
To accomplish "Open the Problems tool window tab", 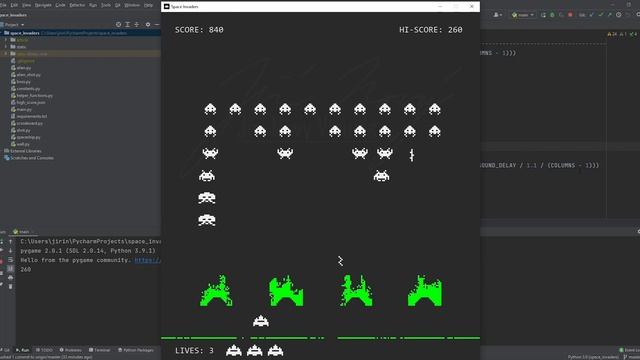I will 71,350.
